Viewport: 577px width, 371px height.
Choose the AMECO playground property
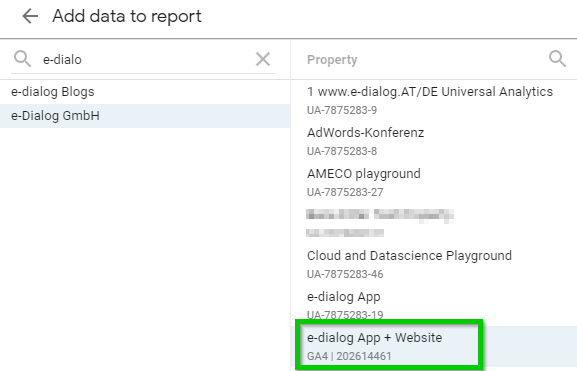(x=434, y=182)
